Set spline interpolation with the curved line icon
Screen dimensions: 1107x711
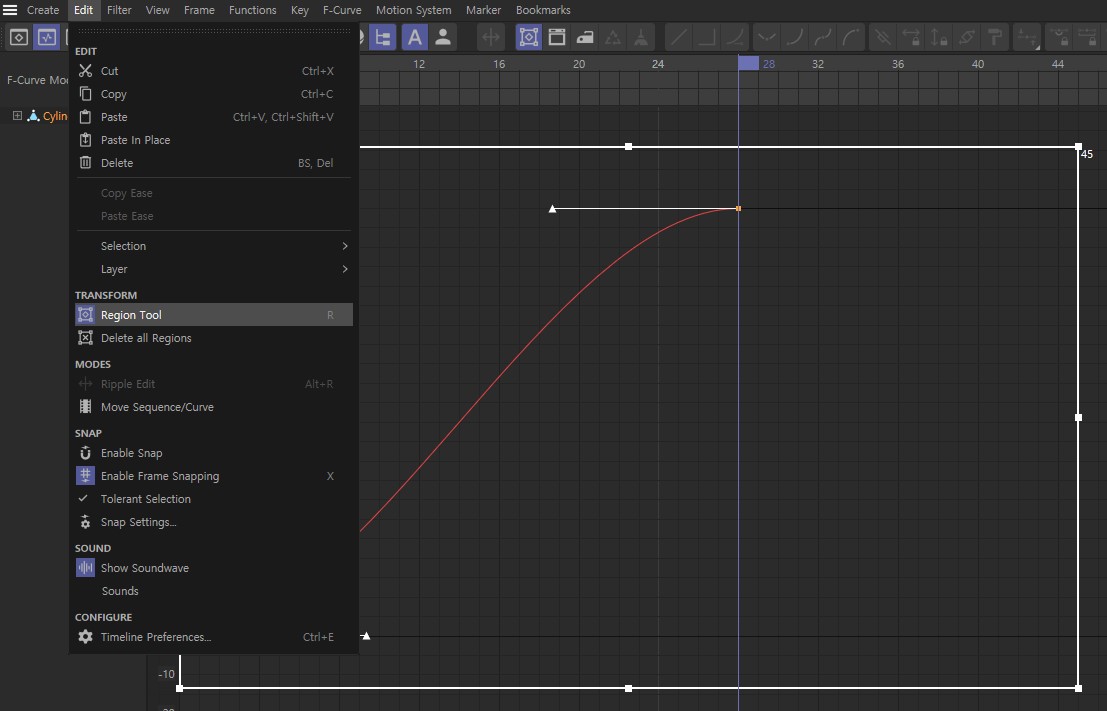(735, 37)
